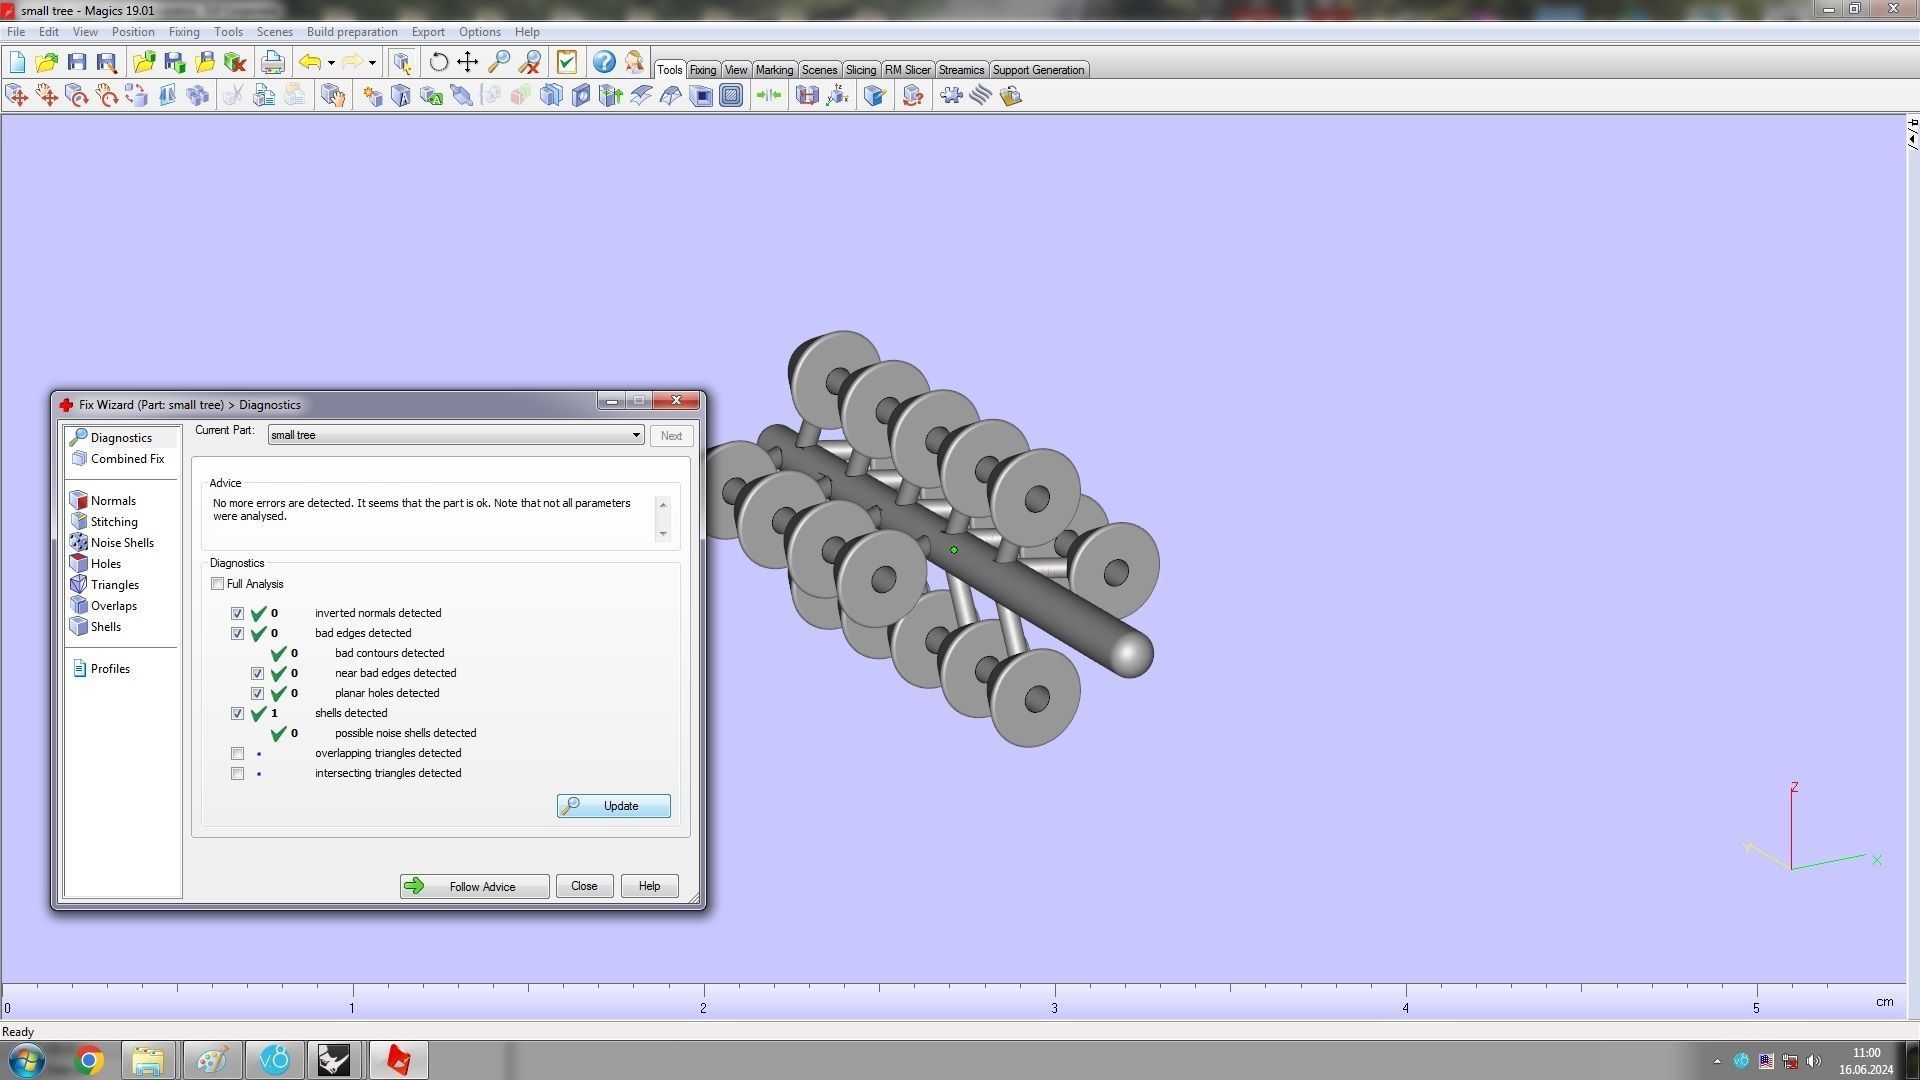Switch to the RM Slicer tab

pyautogui.click(x=907, y=70)
